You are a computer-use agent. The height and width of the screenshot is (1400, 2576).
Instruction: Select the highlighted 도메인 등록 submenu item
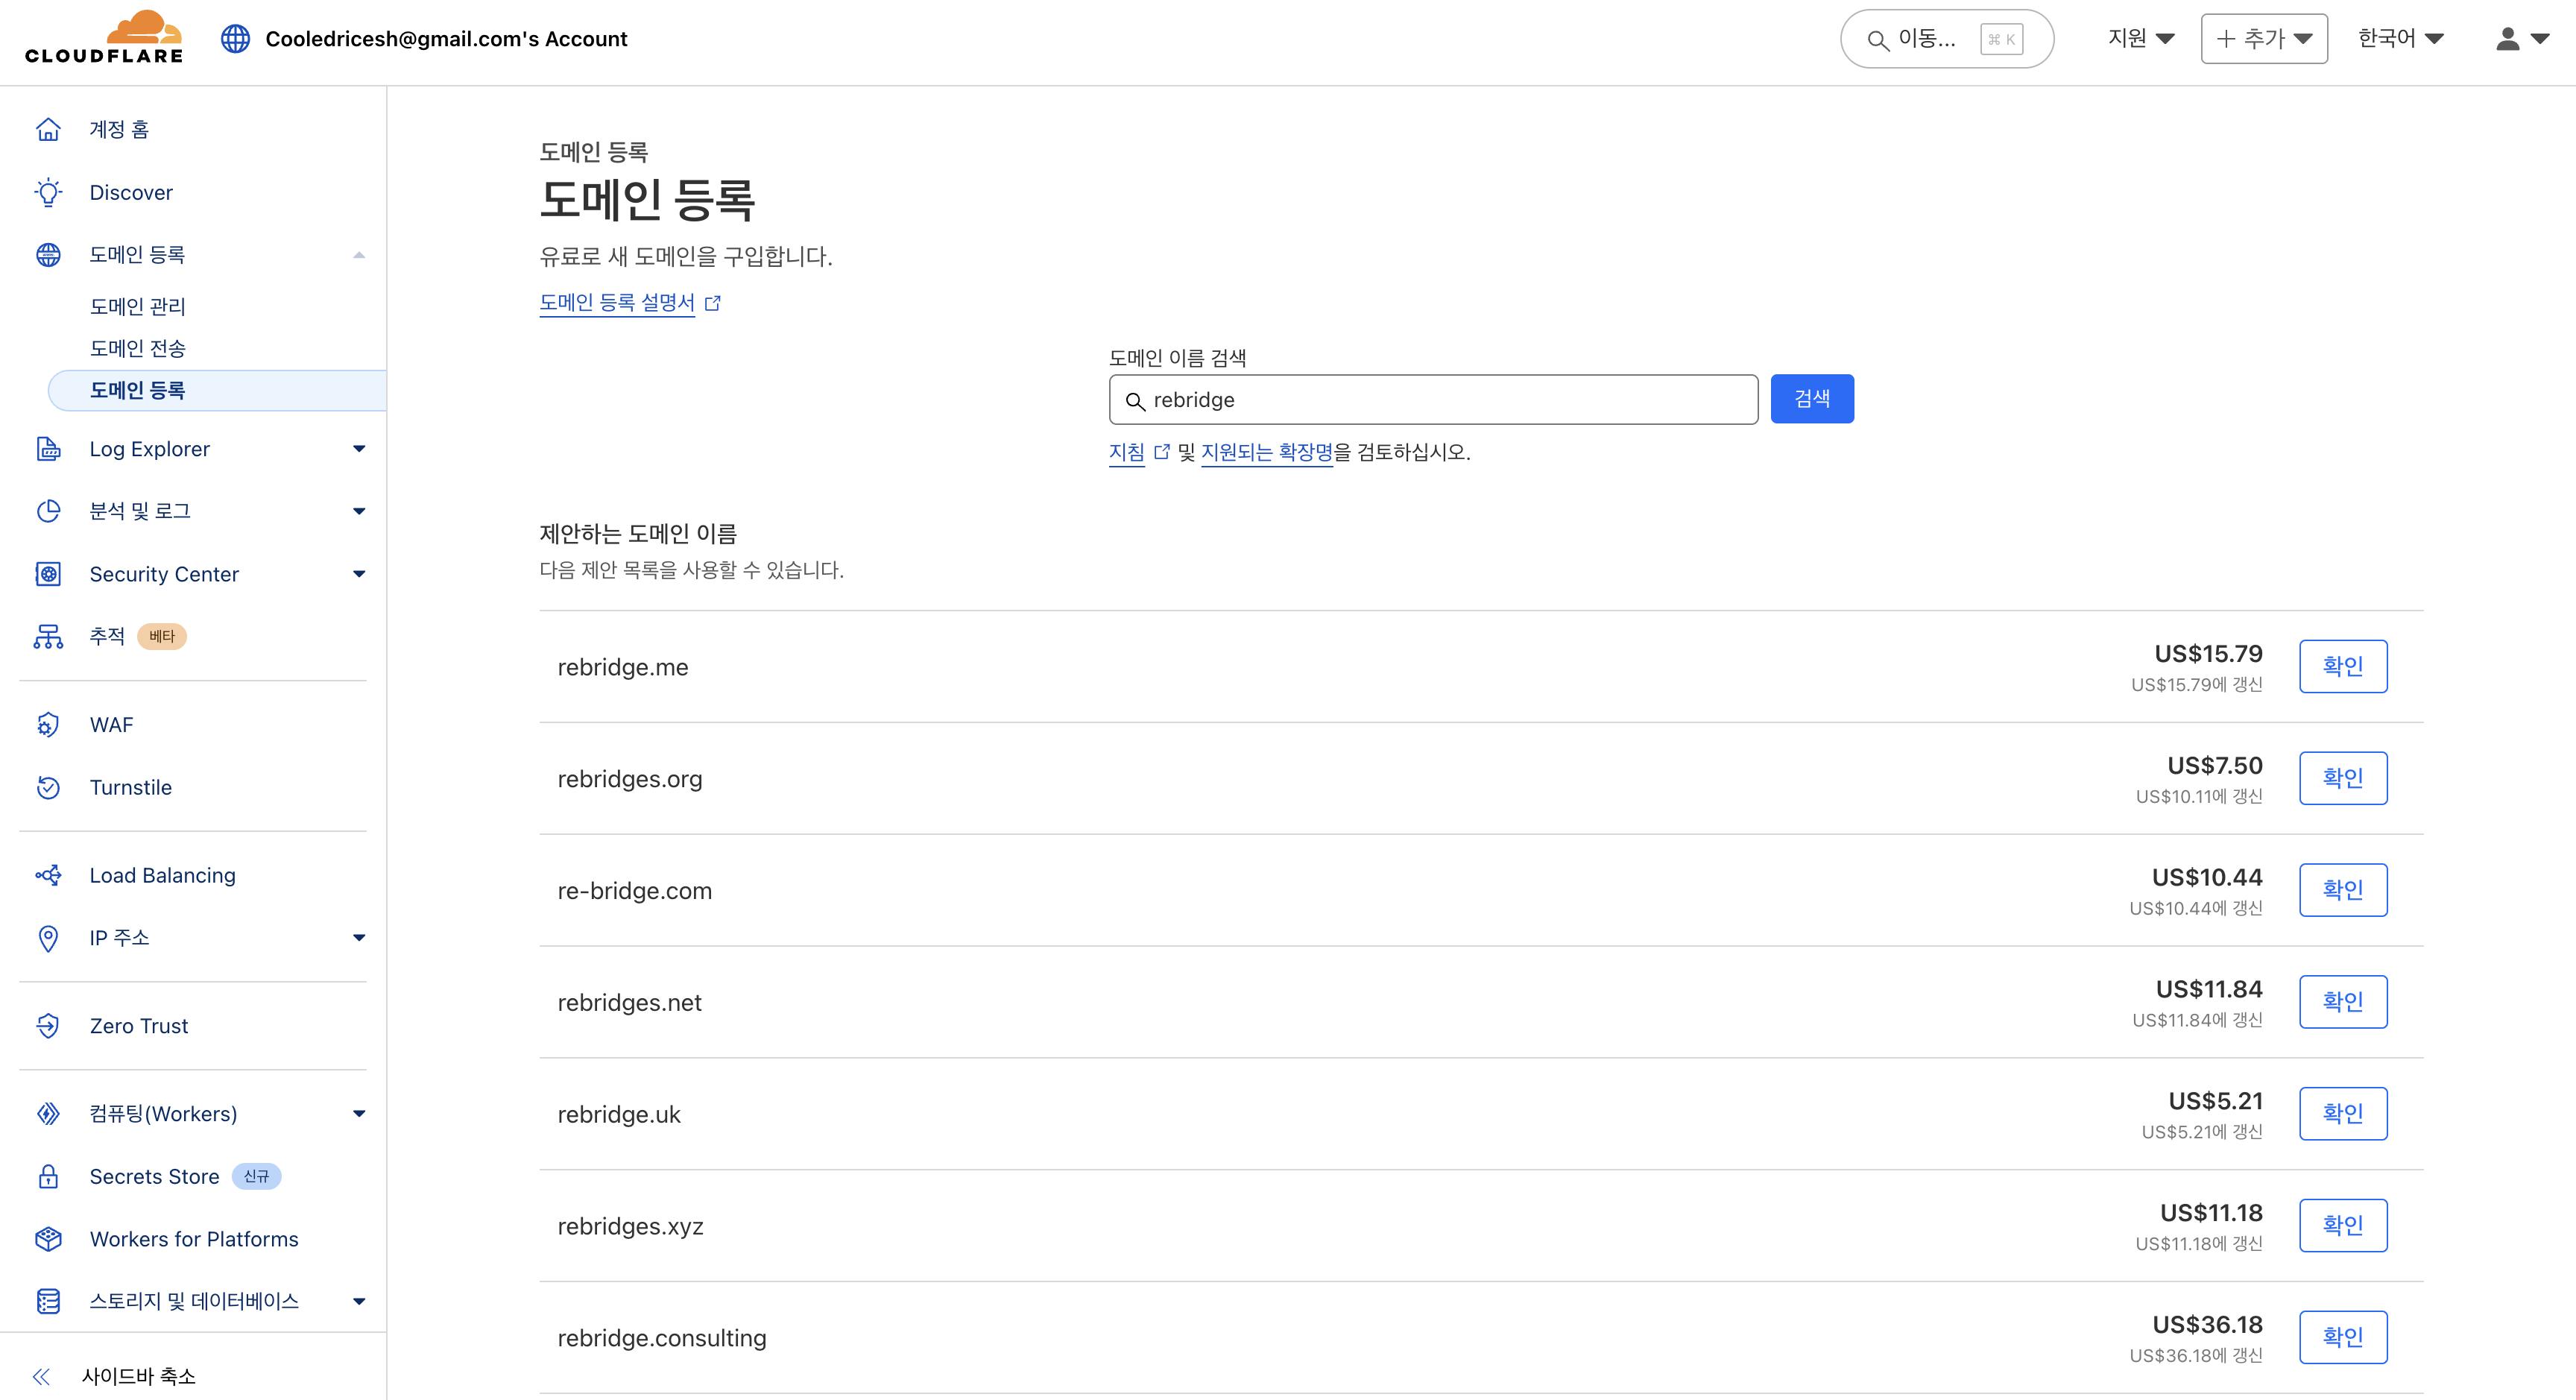coord(217,390)
